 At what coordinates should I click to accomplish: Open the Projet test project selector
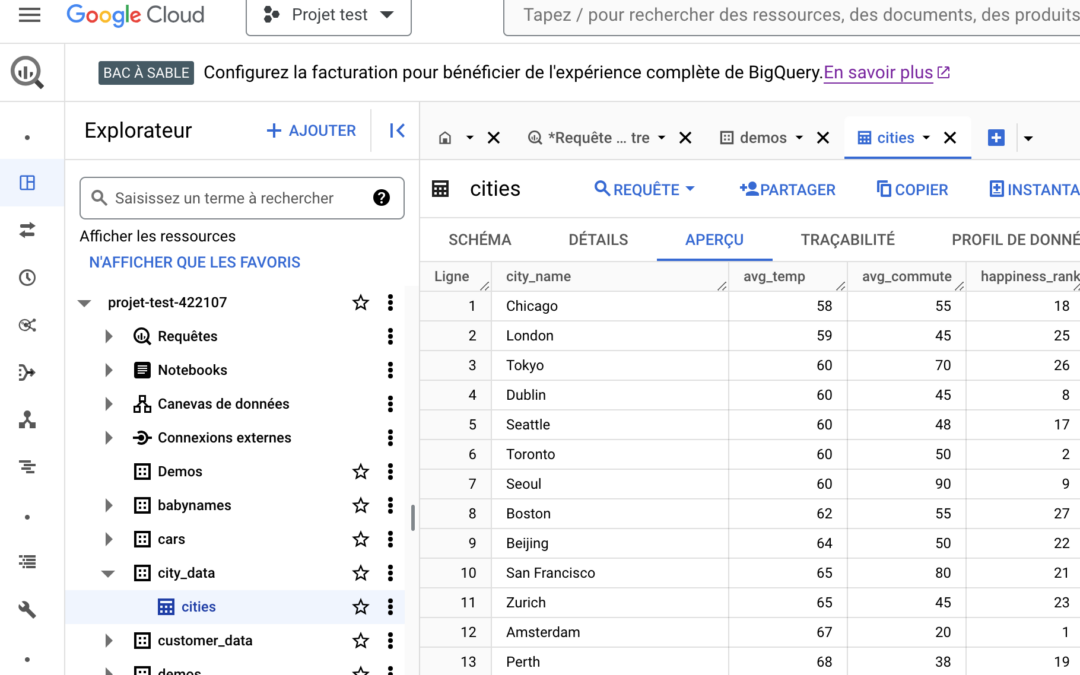point(329,15)
